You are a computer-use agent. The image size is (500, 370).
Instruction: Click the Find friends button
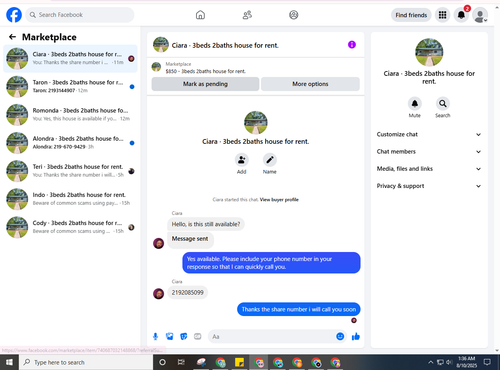pos(411,15)
